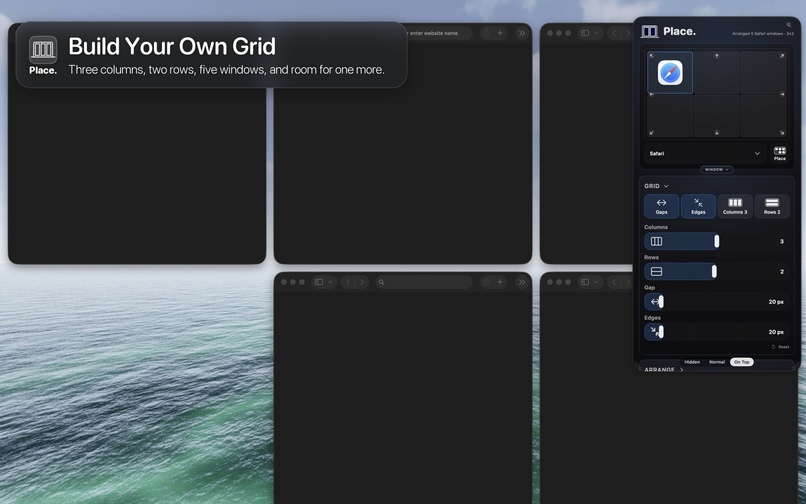This screenshot has height=504, width=806.
Task: Select empty grid cell right of Safari icon
Action: [x=717, y=73]
